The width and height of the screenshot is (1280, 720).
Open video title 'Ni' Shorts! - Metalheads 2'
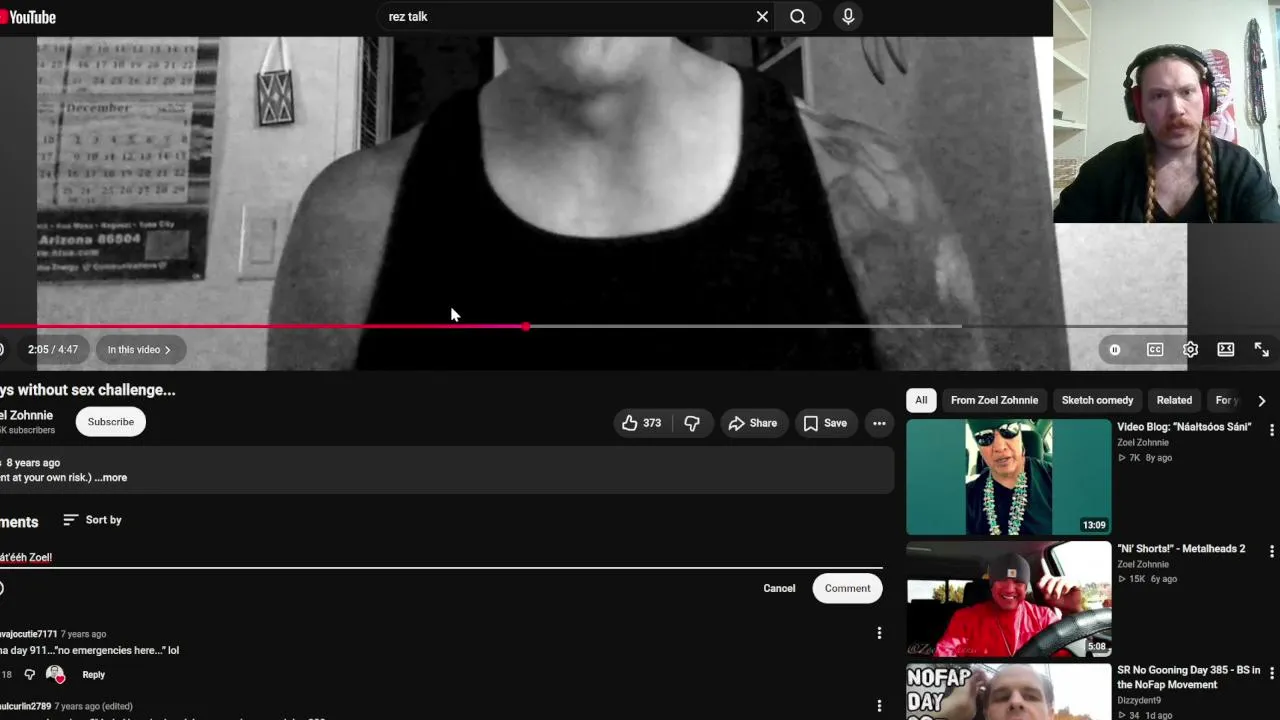(x=1181, y=549)
